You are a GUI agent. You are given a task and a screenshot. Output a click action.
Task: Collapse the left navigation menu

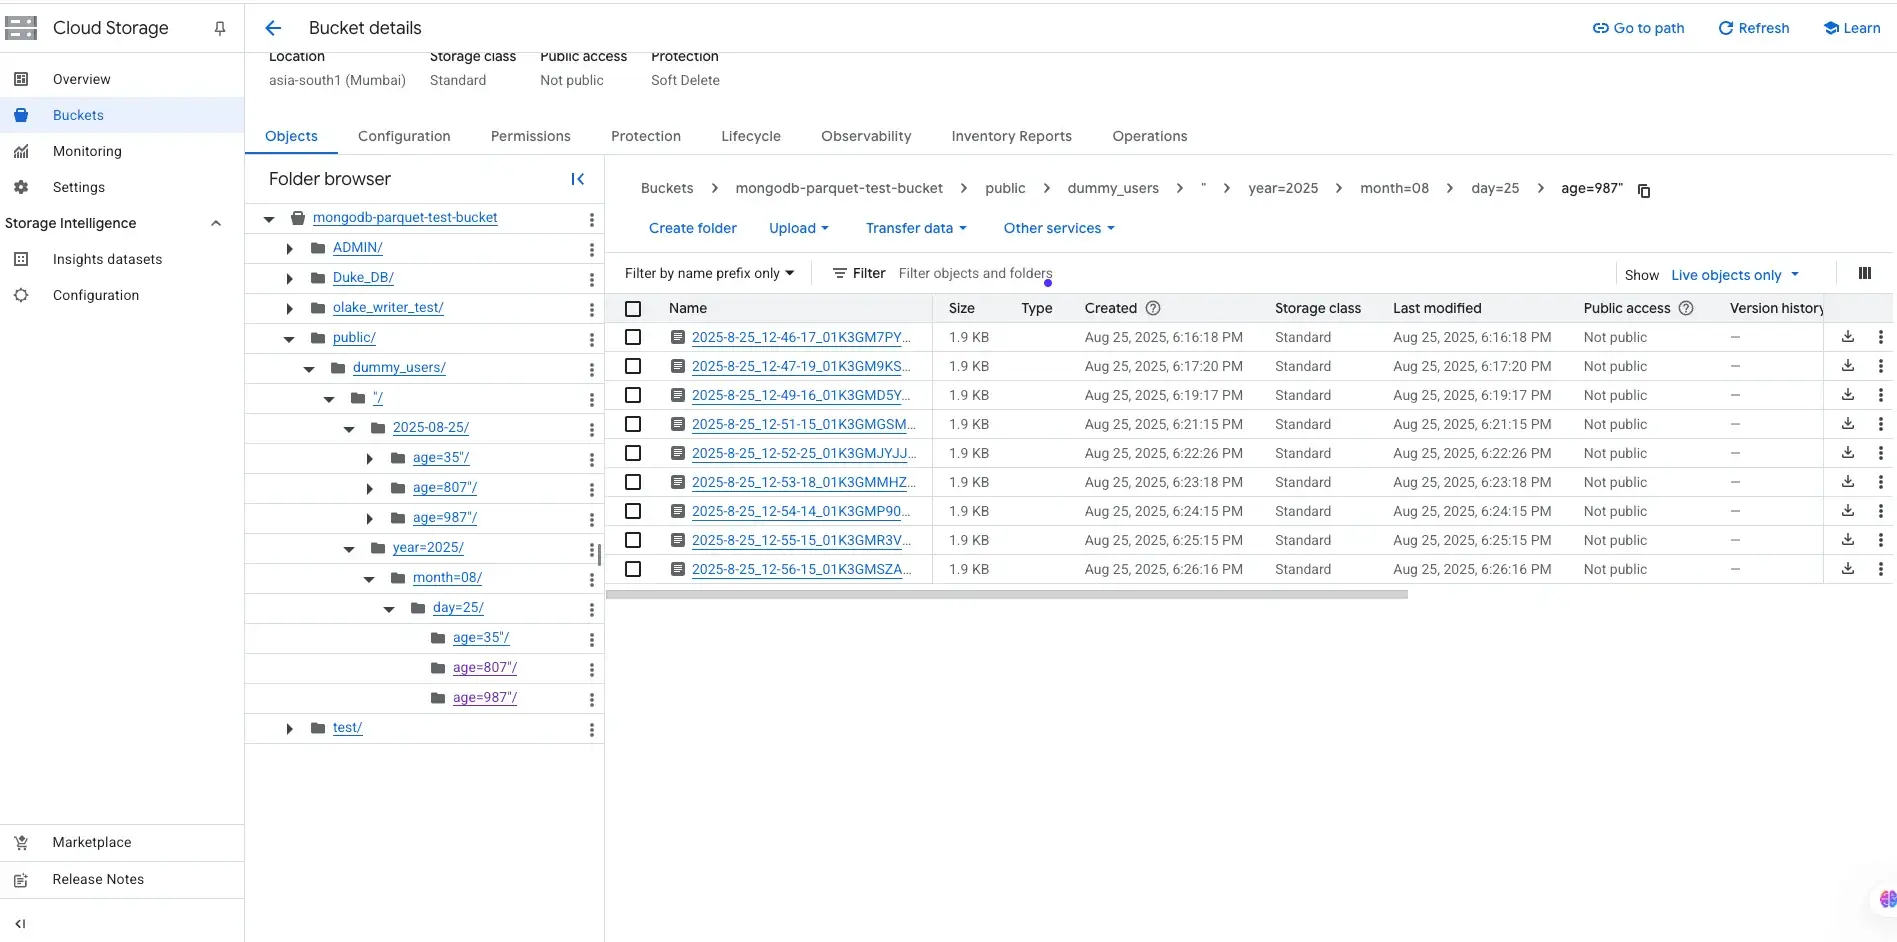point(20,924)
